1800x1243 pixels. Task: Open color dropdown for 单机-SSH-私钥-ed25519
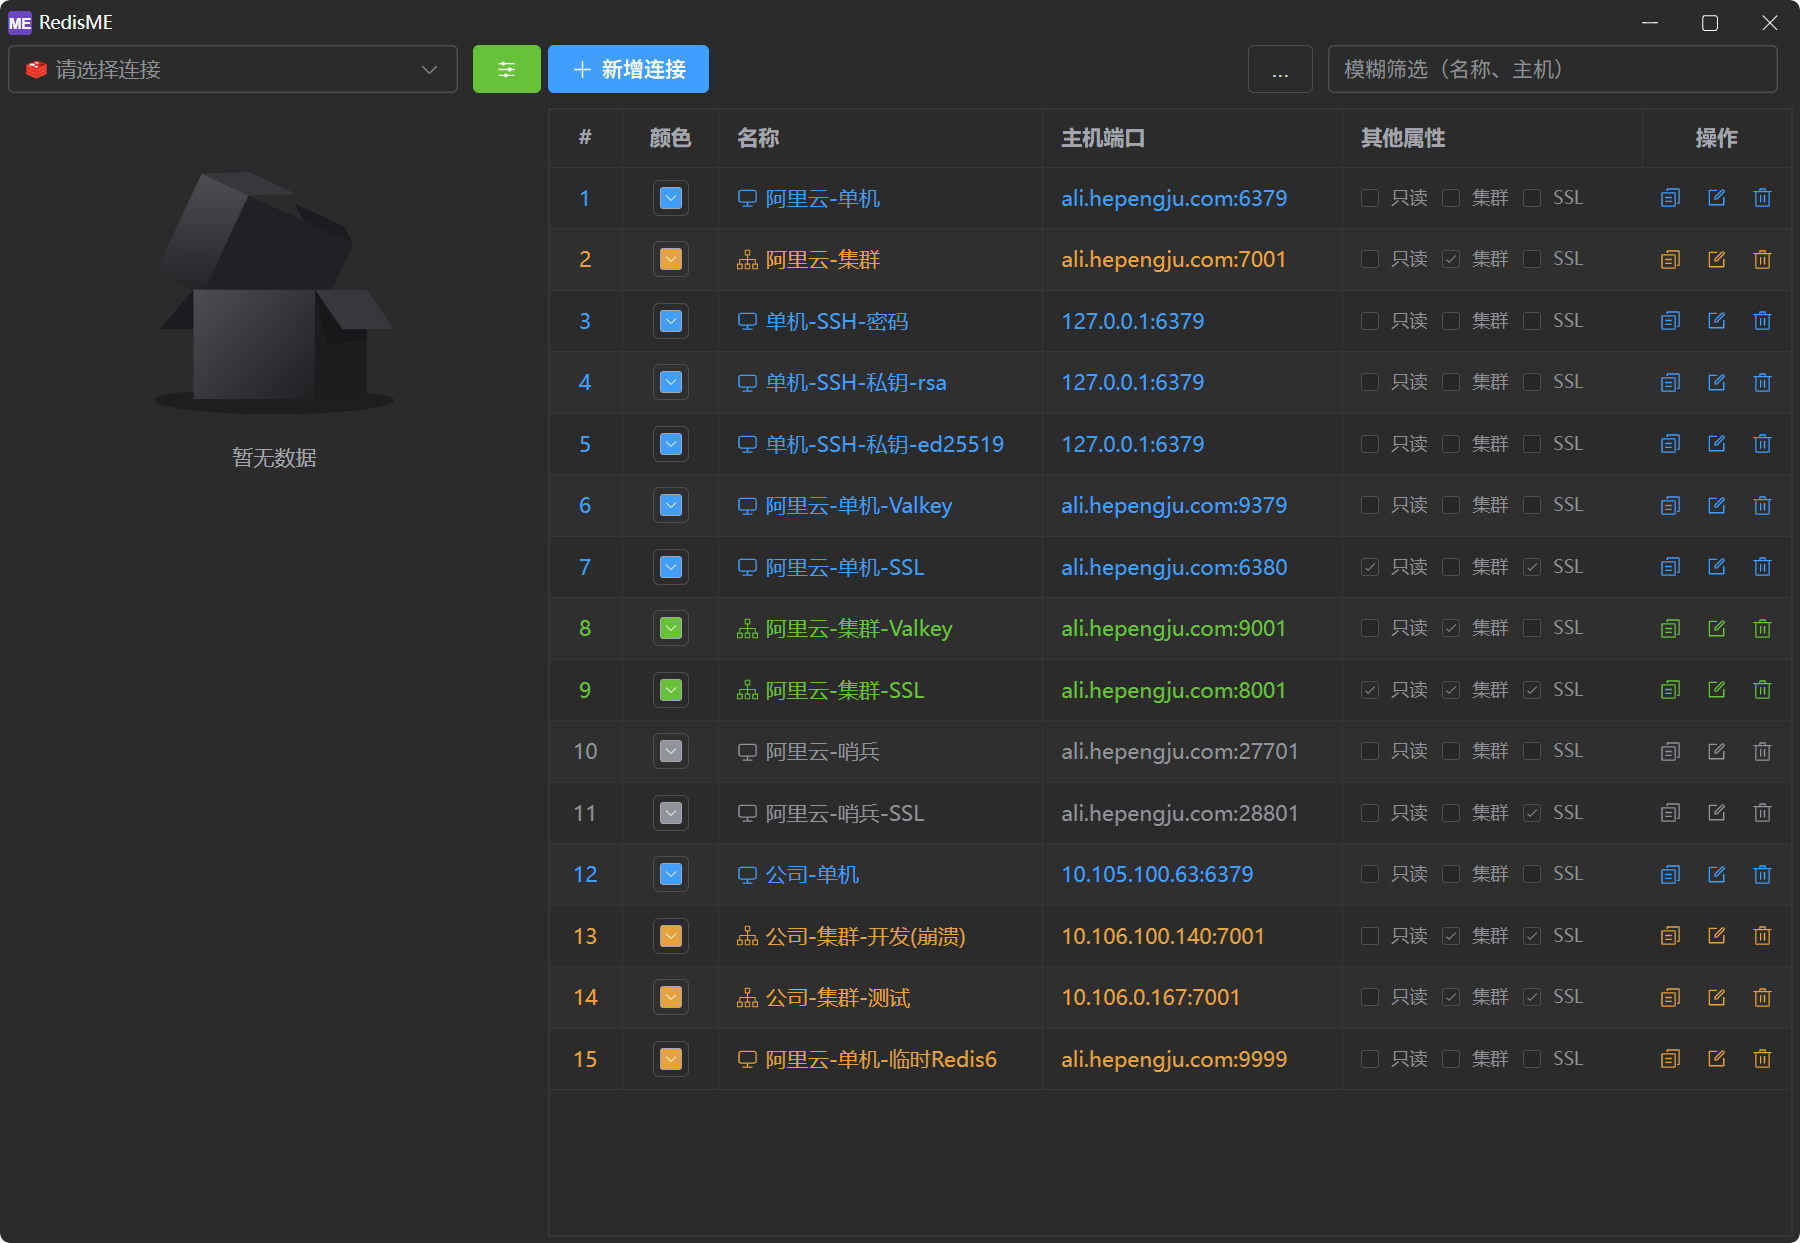(x=671, y=444)
